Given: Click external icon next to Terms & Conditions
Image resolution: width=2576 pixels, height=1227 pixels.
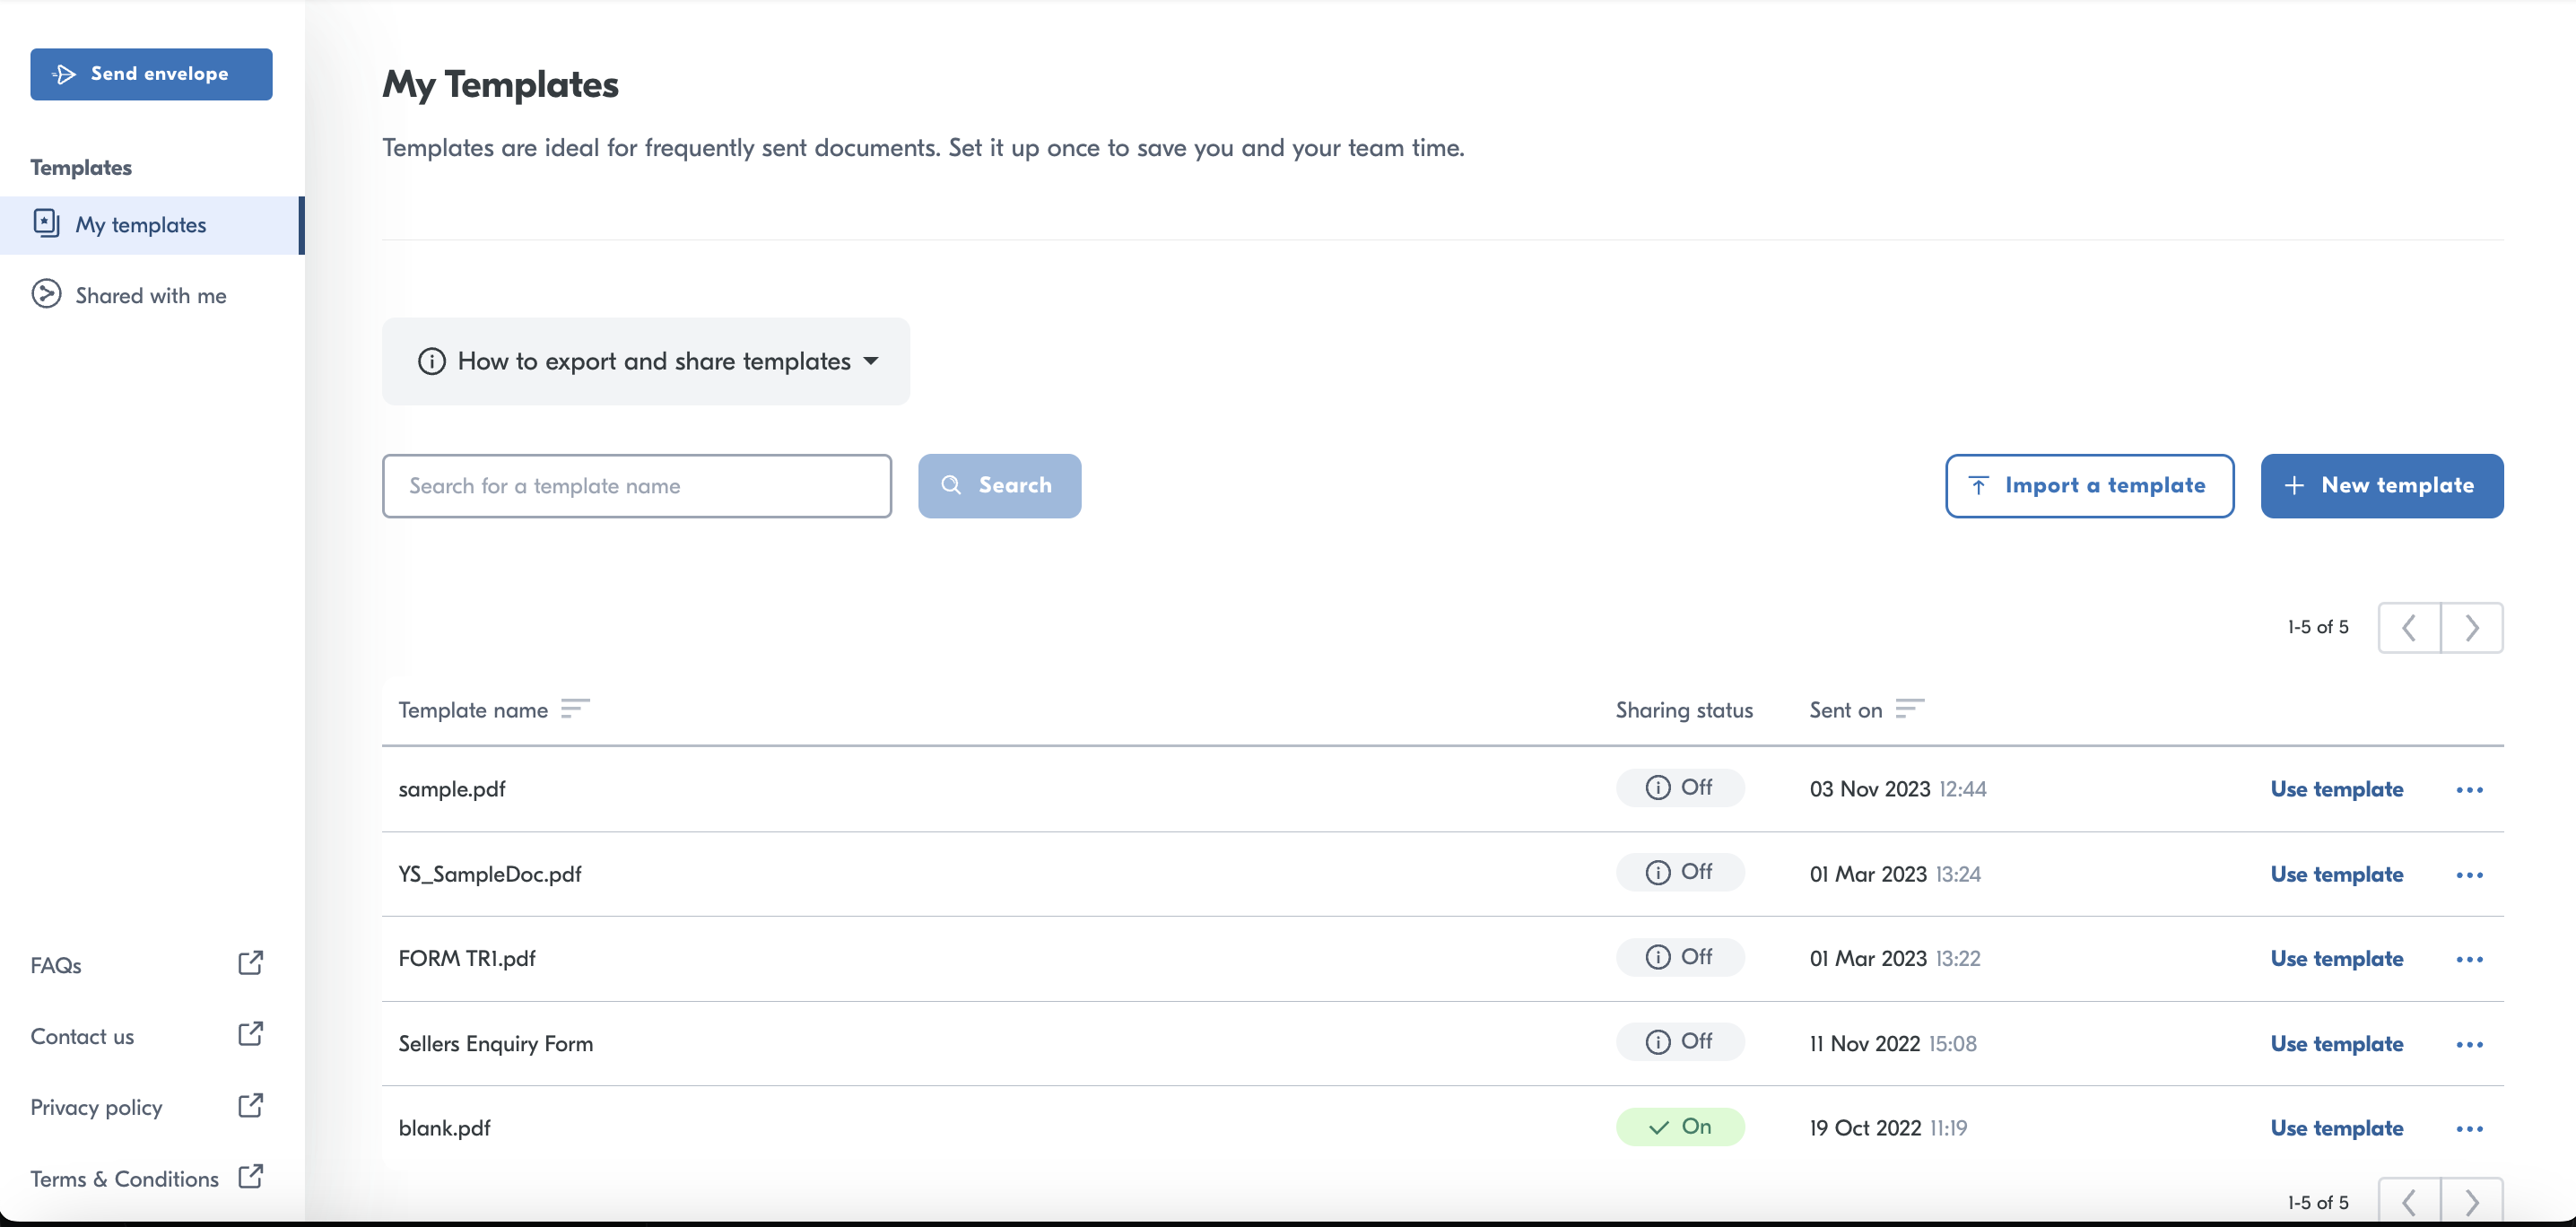Looking at the screenshot, I should coord(251,1176).
